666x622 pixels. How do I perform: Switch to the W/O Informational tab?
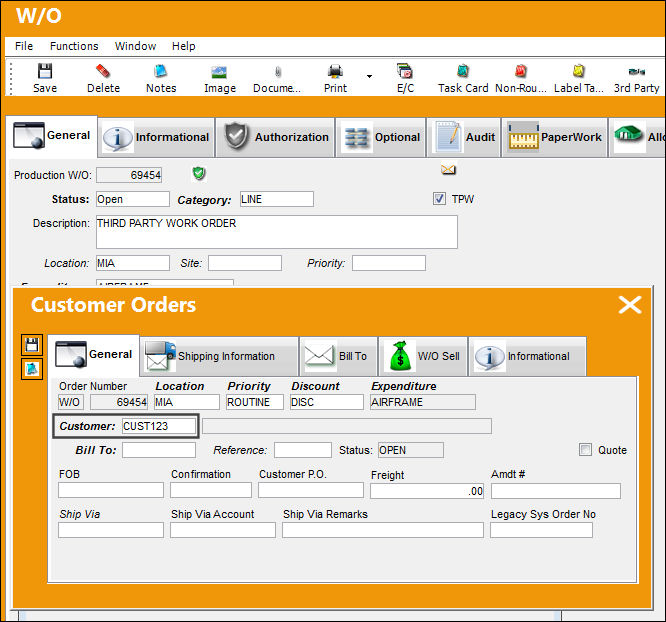pyautogui.click(x=156, y=137)
